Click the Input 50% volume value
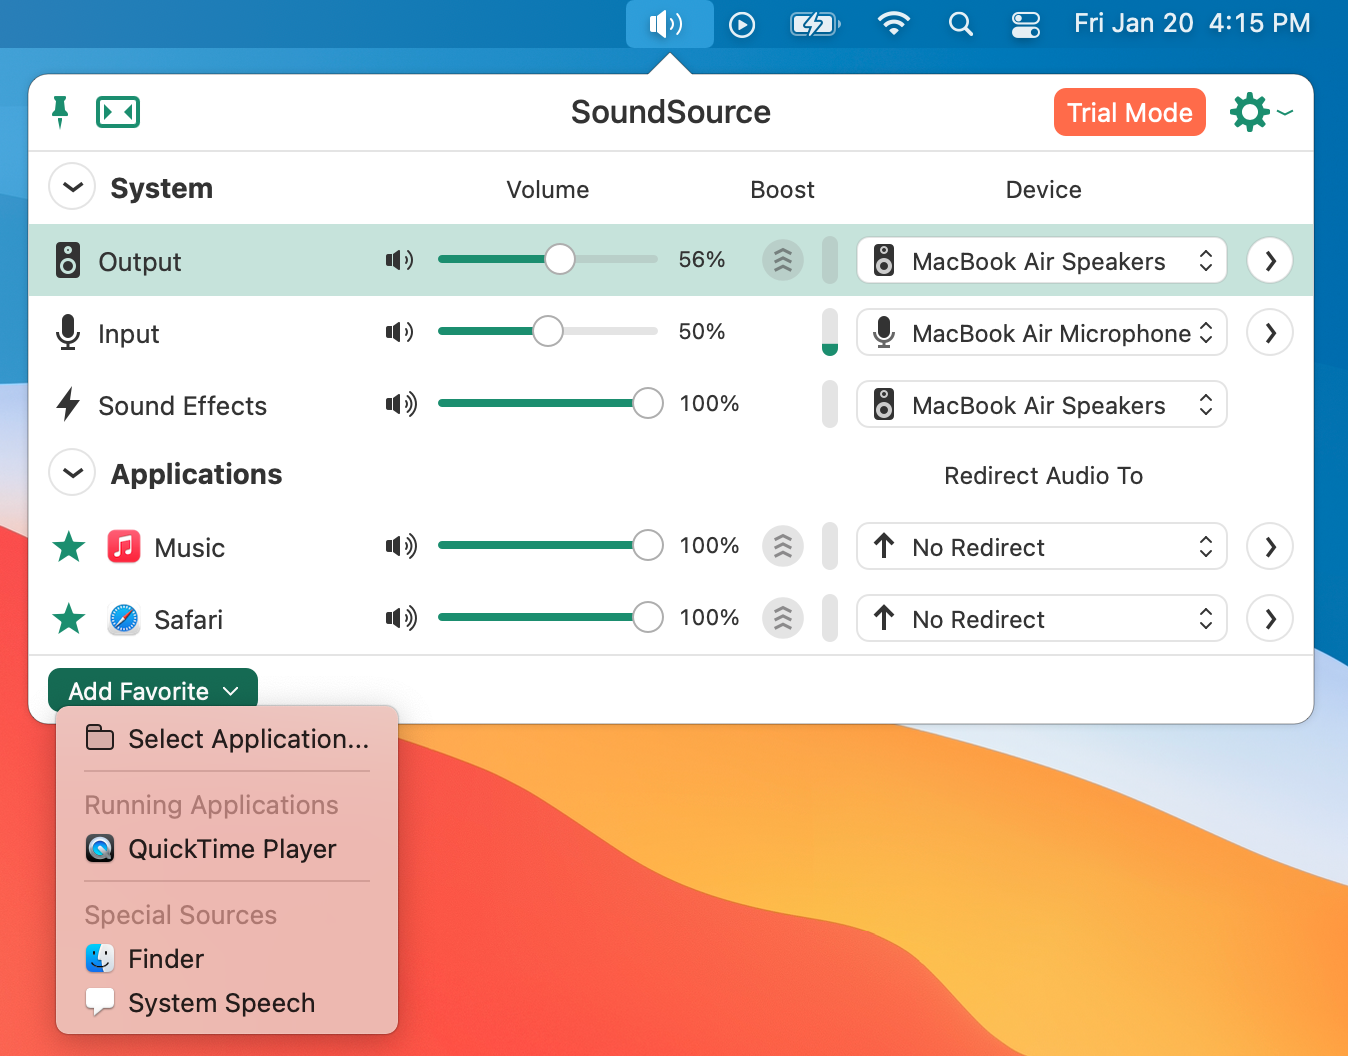The image size is (1348, 1056). [x=701, y=331]
